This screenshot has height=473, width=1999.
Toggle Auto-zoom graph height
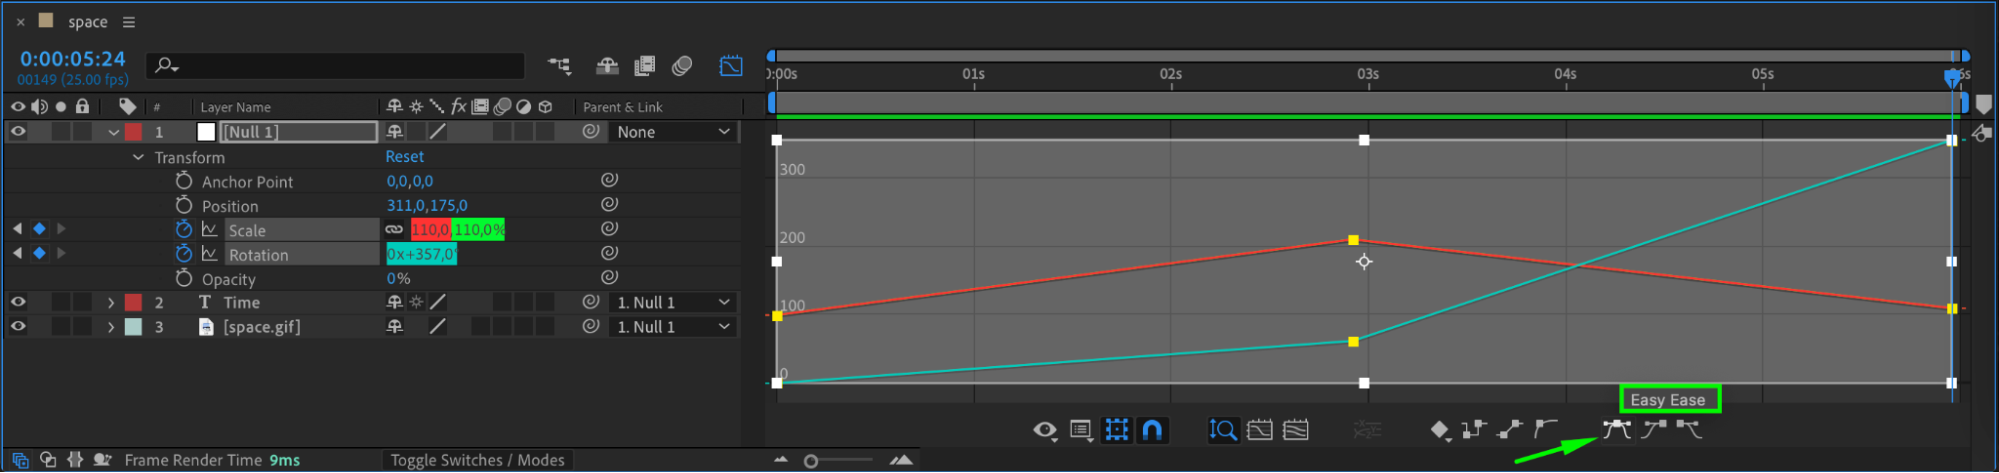(1223, 430)
